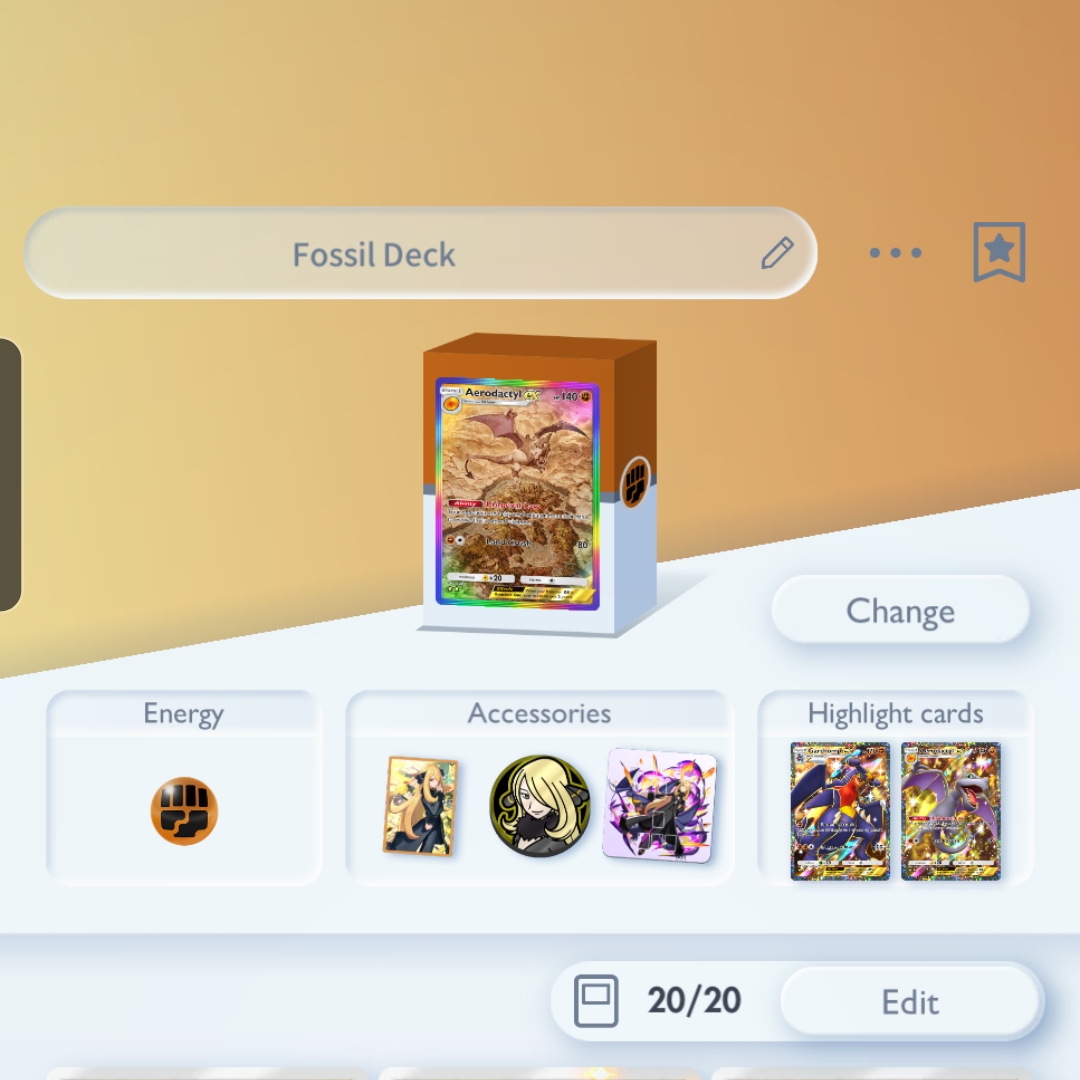Select the Cynthia card sleeve accessory
Image resolution: width=1080 pixels, height=1080 pixels.
[x=420, y=806]
